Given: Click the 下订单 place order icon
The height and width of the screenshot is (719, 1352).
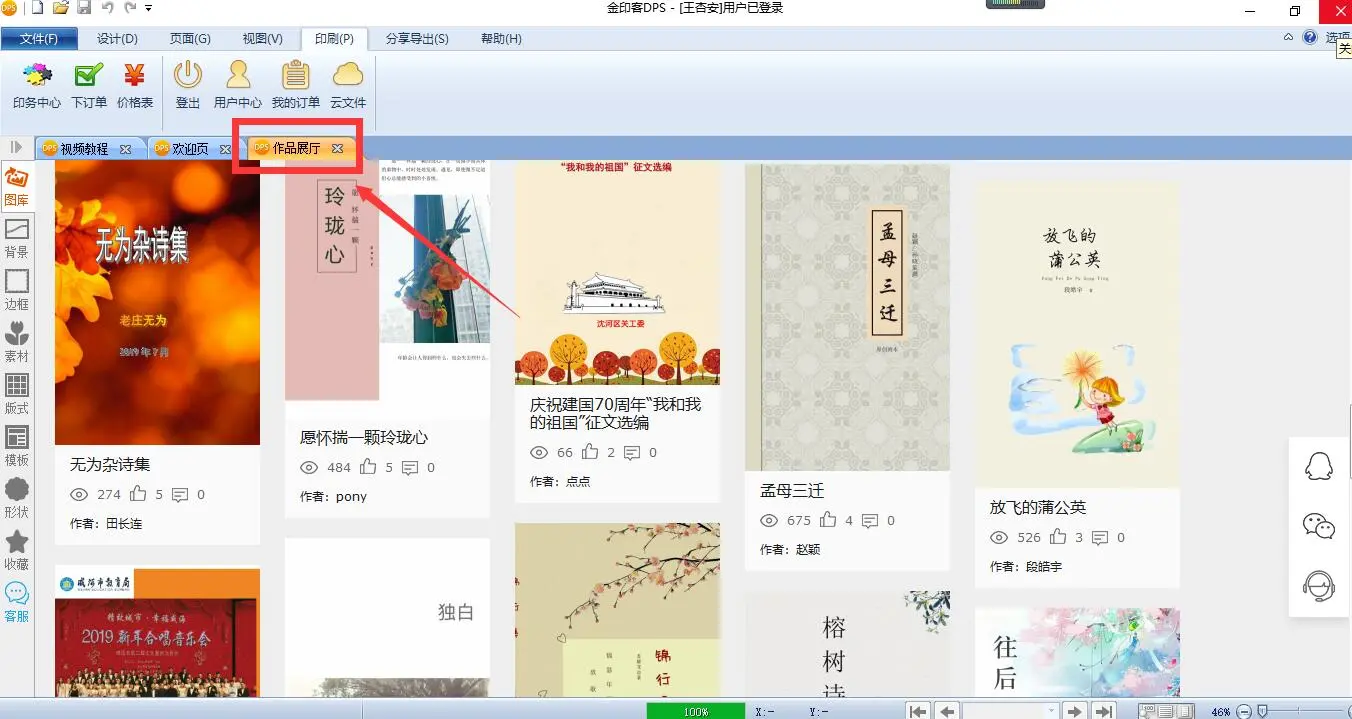Looking at the screenshot, I should click(x=89, y=85).
